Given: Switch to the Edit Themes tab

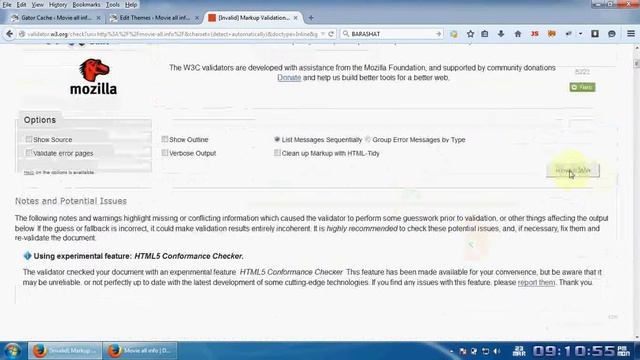Looking at the screenshot, I should click(x=154, y=18).
